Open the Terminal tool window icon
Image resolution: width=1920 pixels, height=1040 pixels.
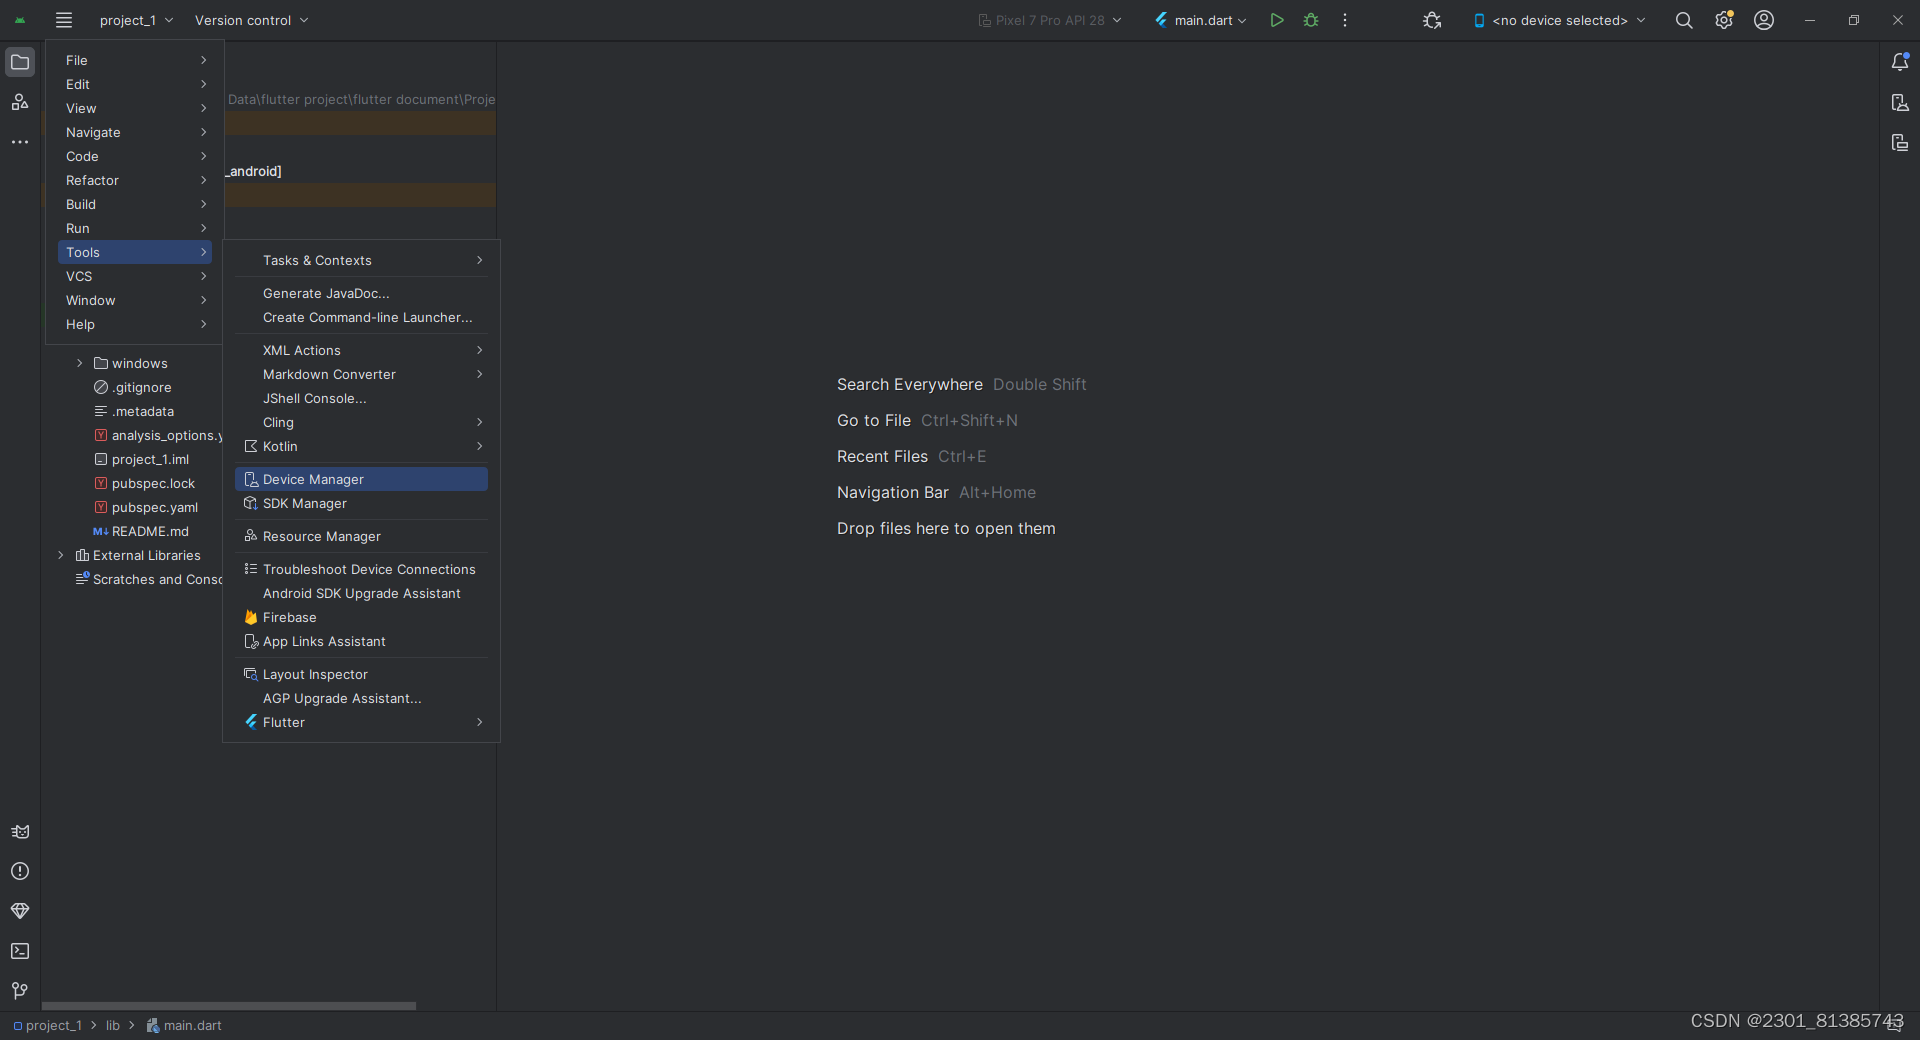point(20,951)
